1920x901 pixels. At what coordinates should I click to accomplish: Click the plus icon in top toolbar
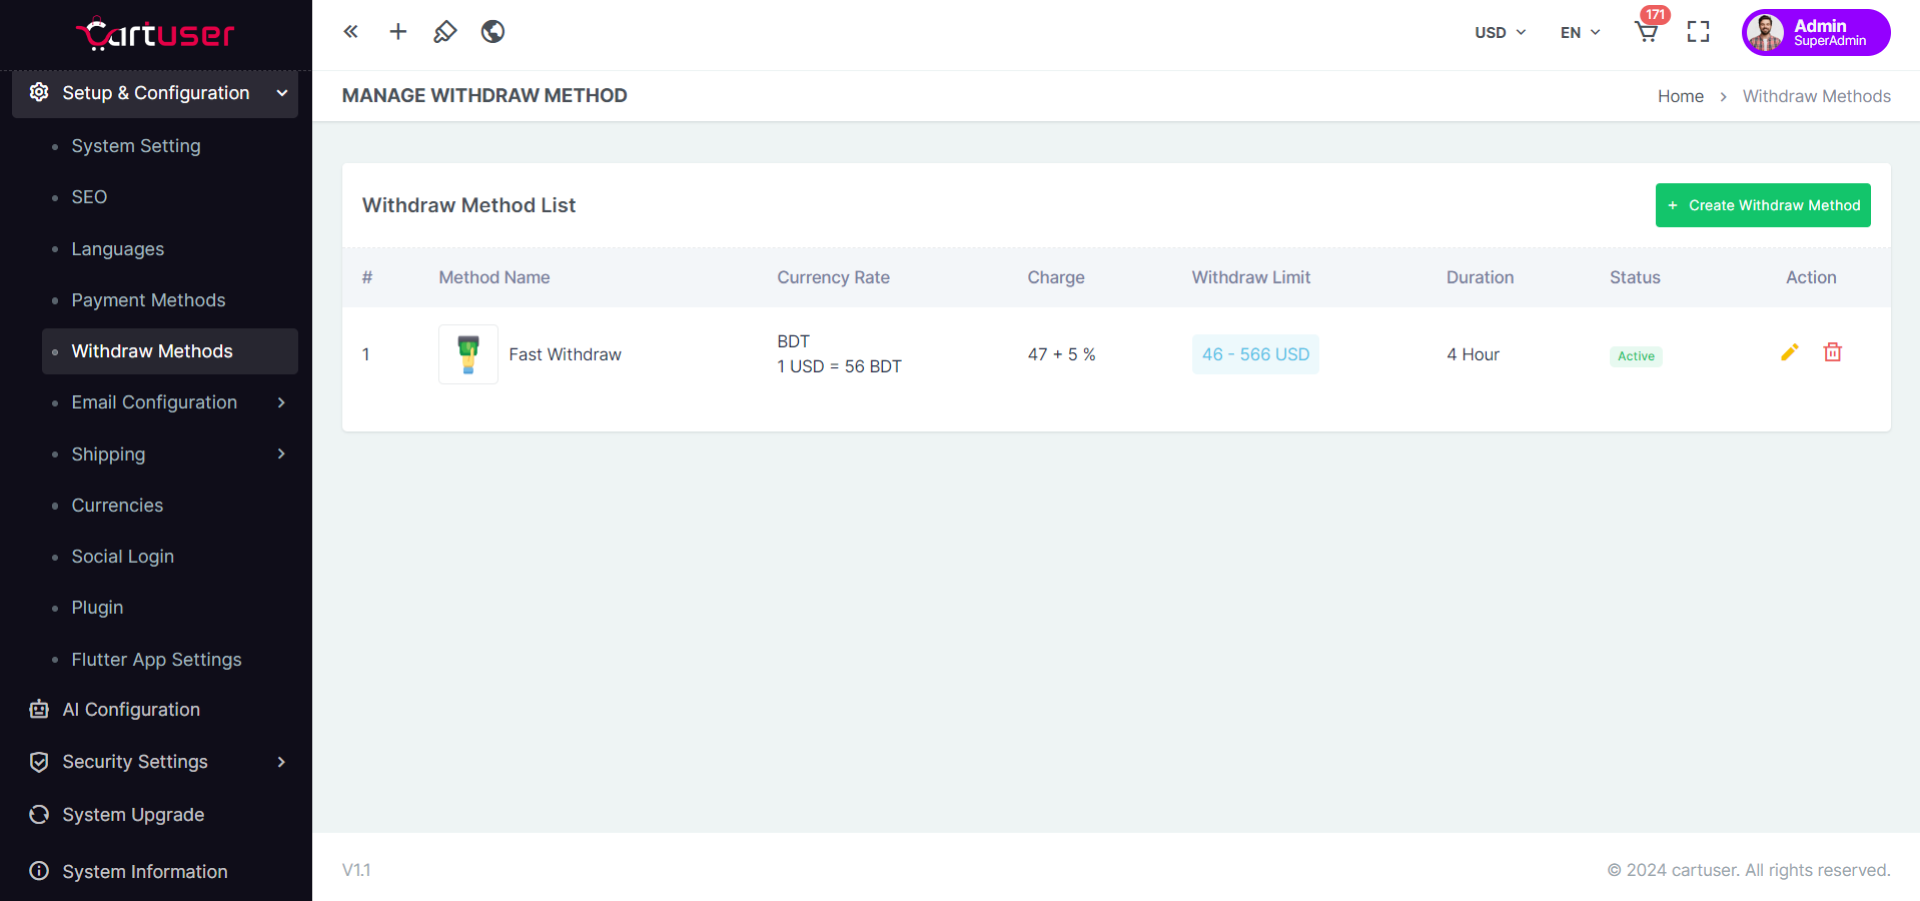tap(398, 32)
